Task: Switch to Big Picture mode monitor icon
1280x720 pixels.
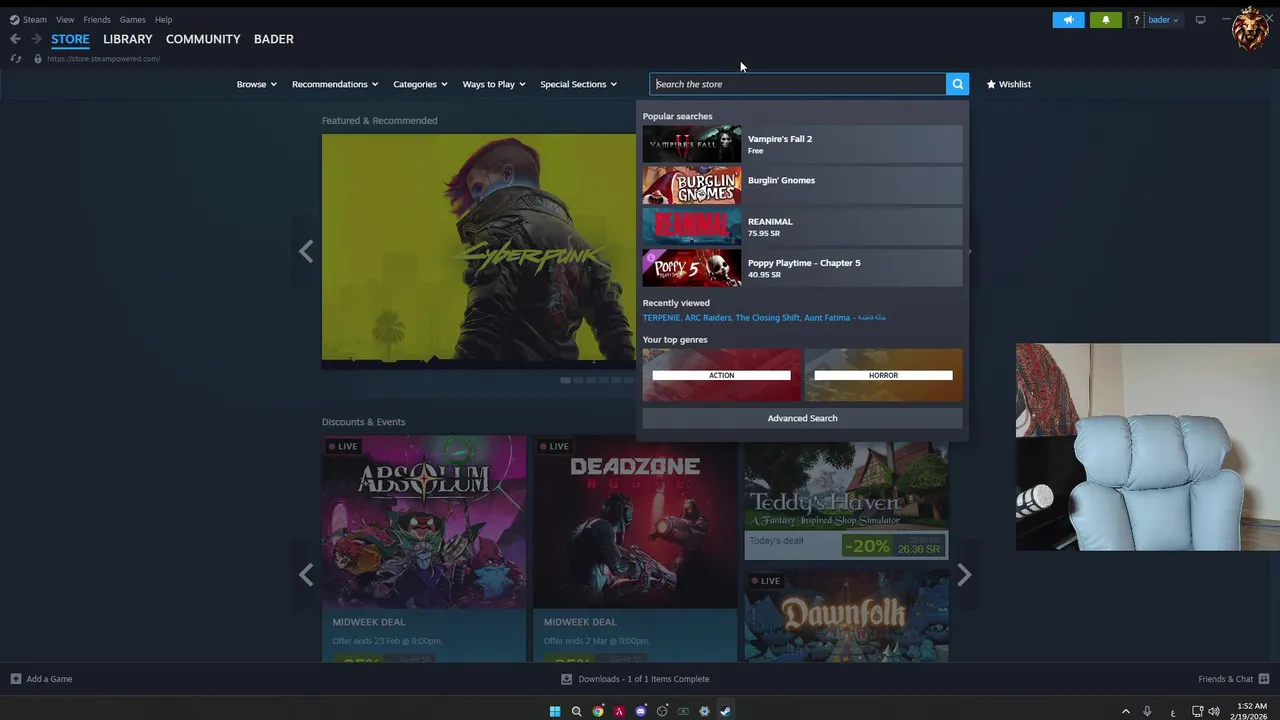Action: click(x=1201, y=20)
